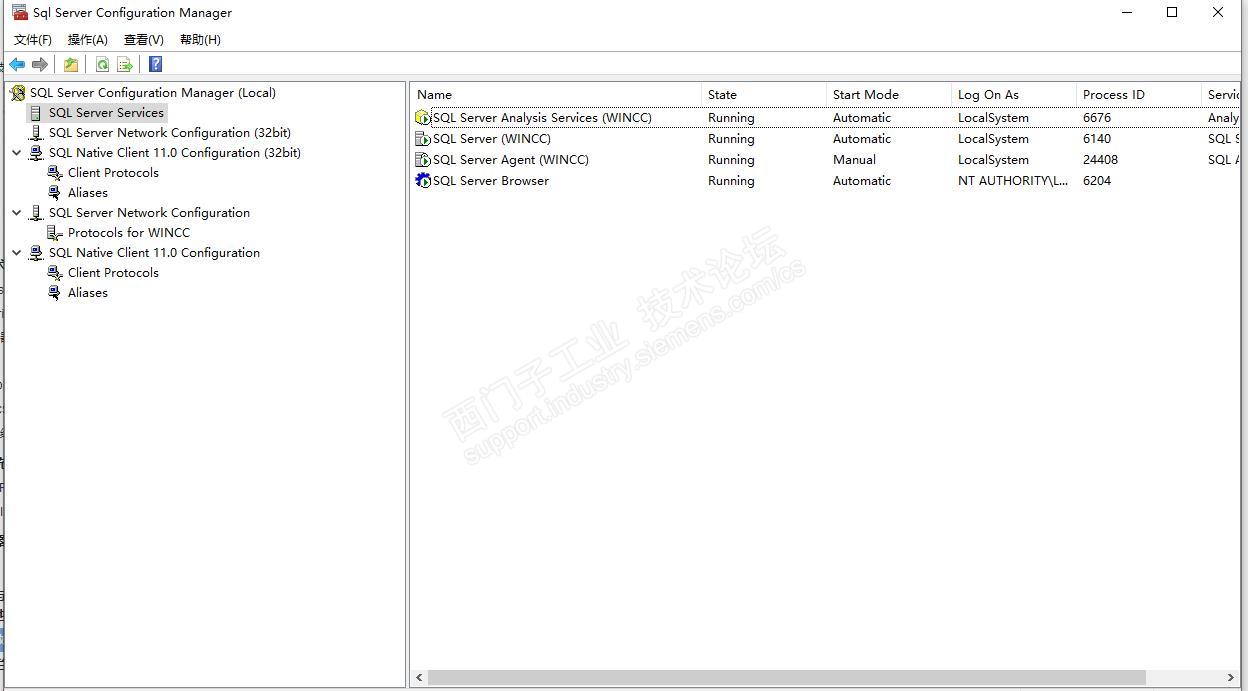Select Aliases under the 32bit client
The width and height of the screenshot is (1248, 691).
(x=88, y=193)
